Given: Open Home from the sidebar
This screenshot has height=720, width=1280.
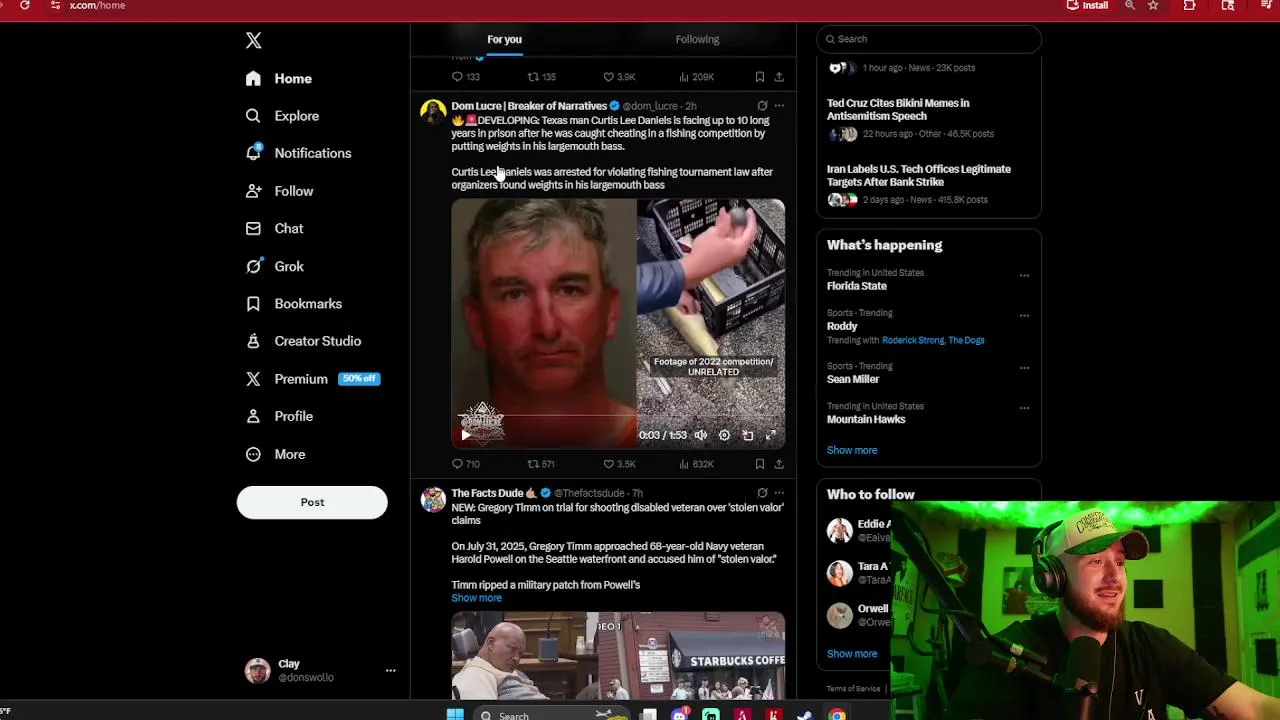Looking at the screenshot, I should point(279,78).
